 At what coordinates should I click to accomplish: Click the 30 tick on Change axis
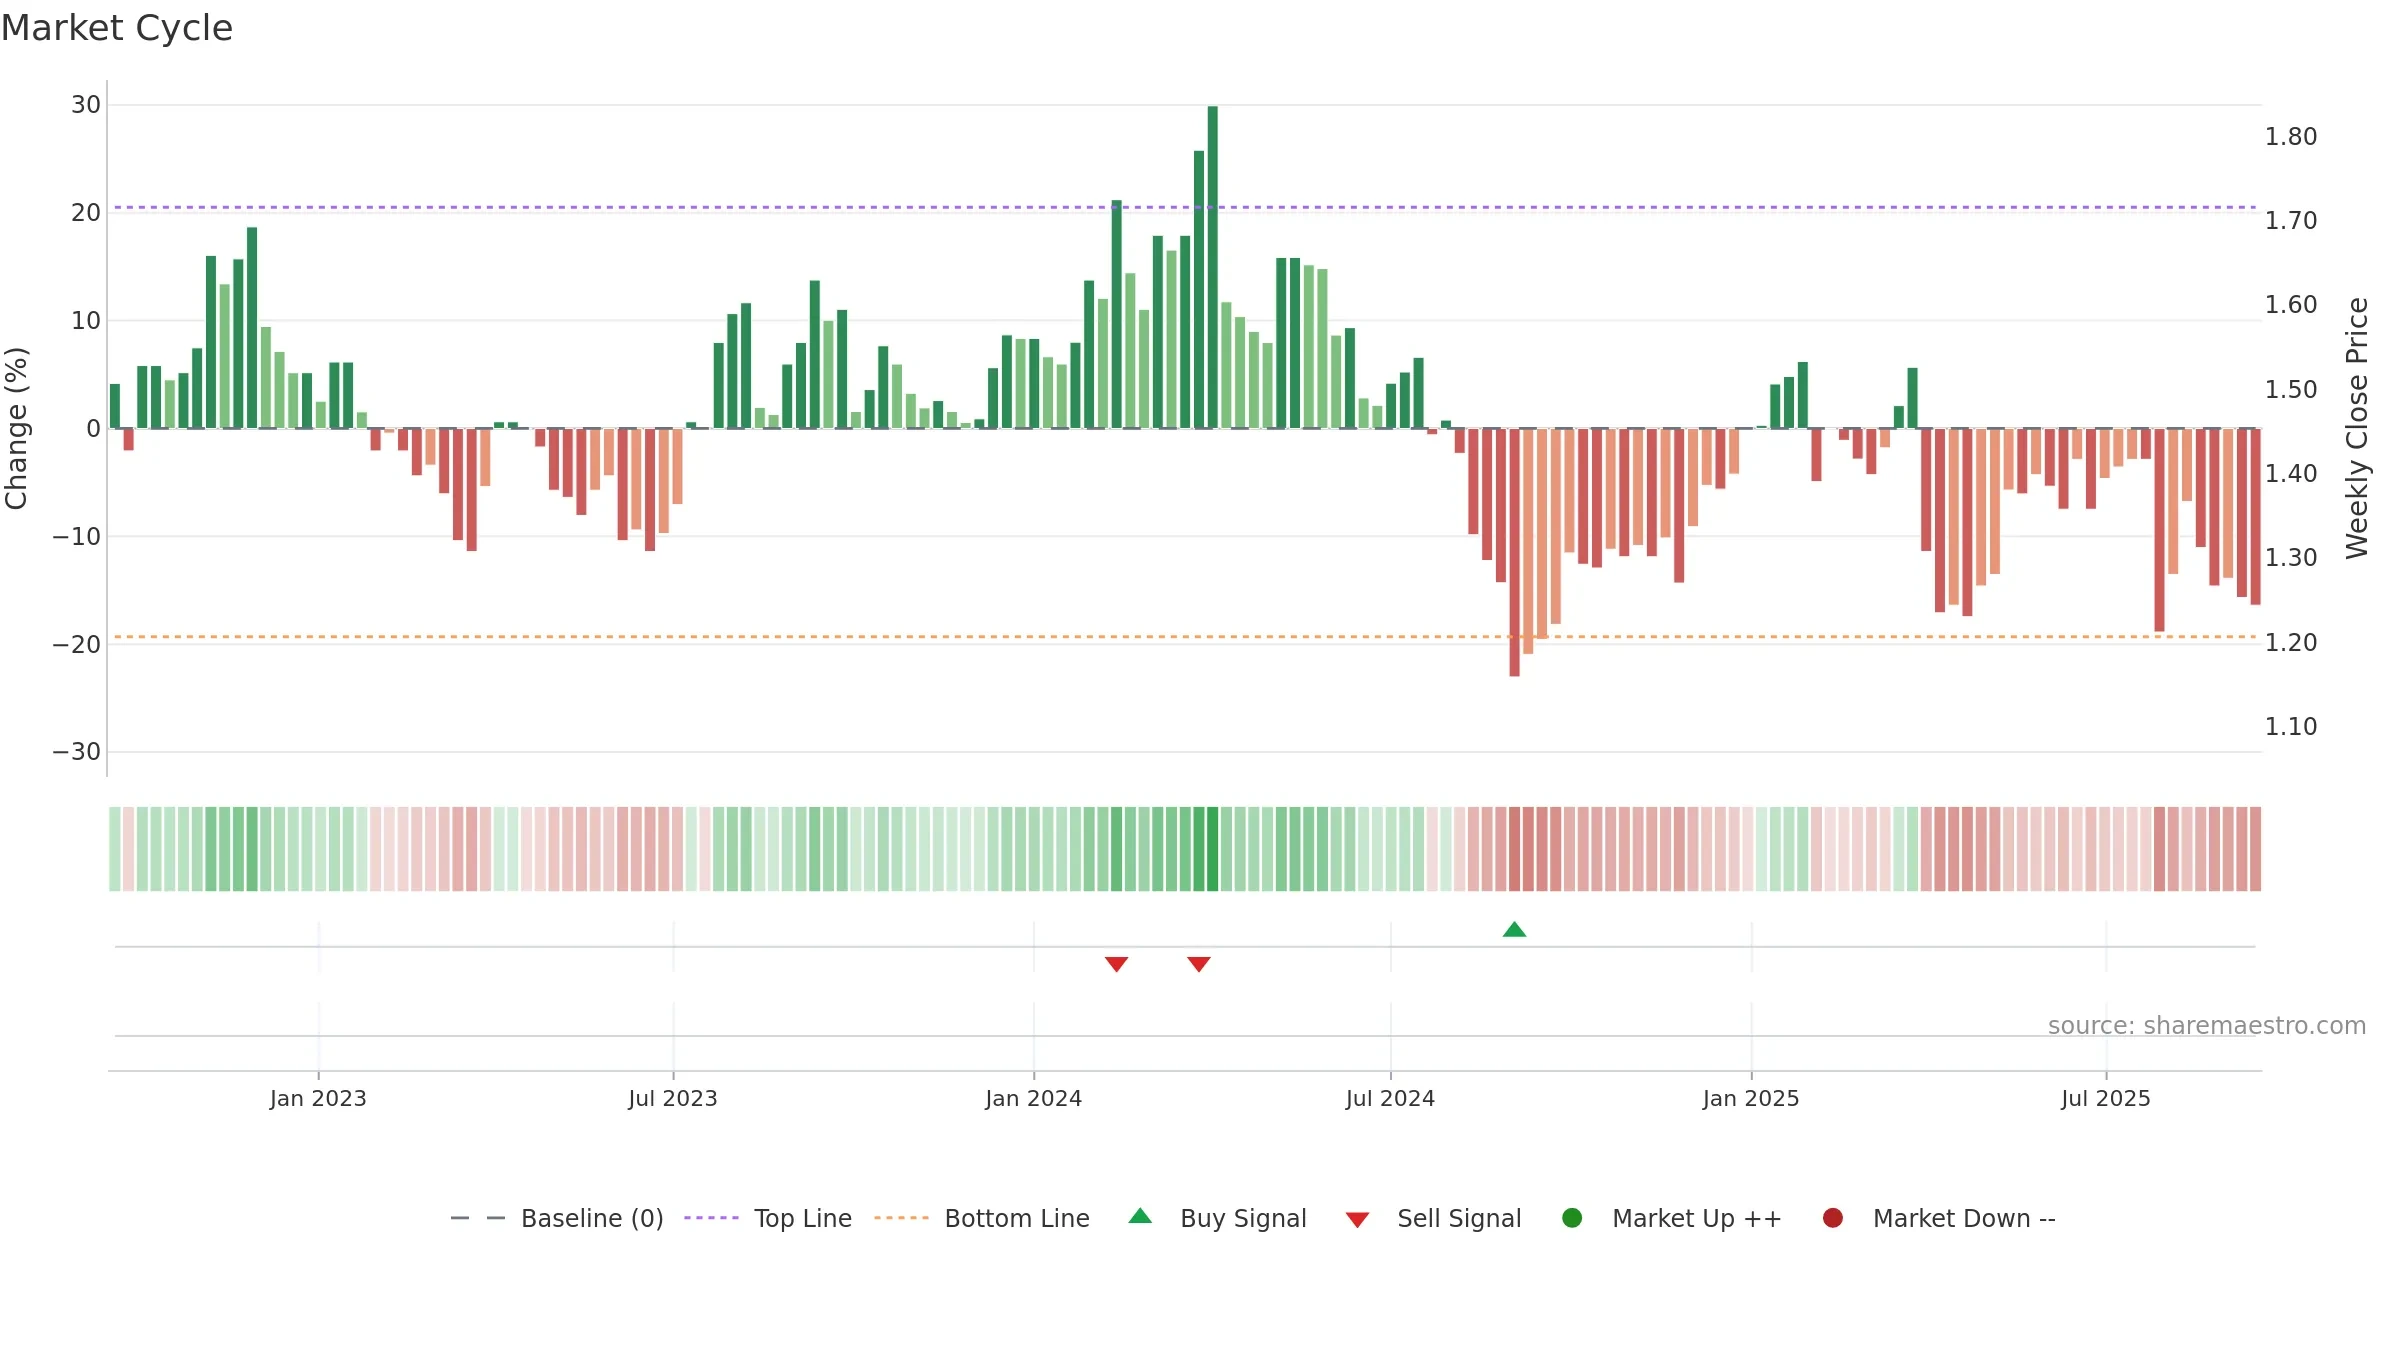pos(86,105)
